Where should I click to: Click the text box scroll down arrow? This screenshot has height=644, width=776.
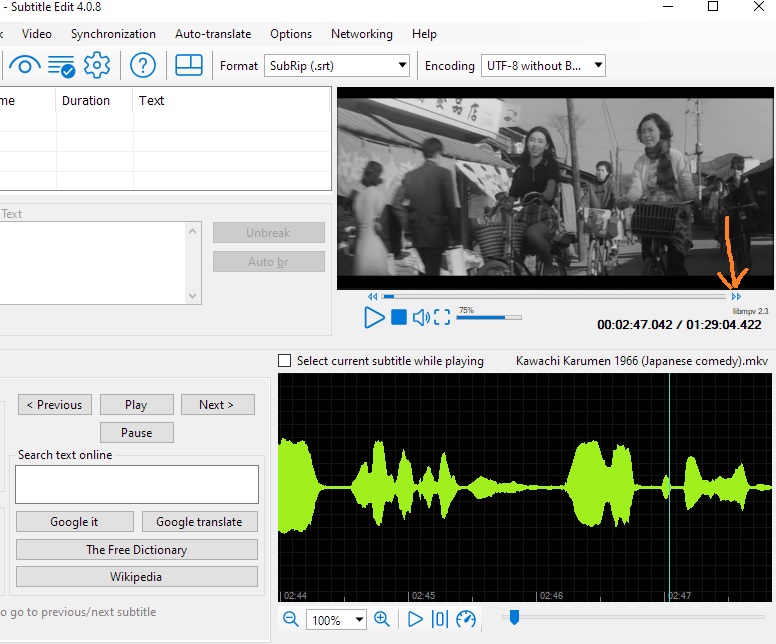193,296
